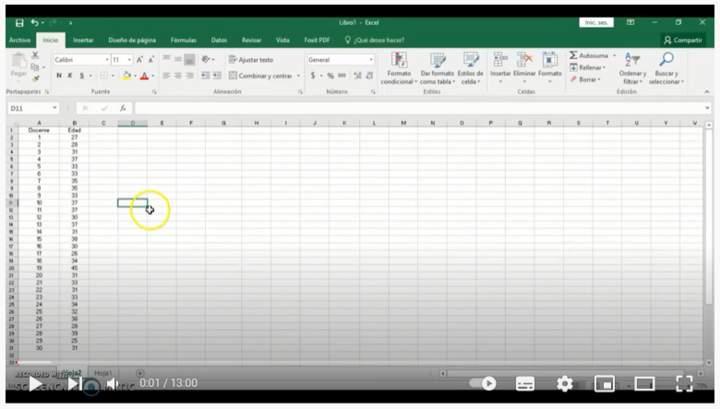This screenshot has width=720, height=409.
Task: Click the insert function fx icon
Action: [x=122, y=108]
